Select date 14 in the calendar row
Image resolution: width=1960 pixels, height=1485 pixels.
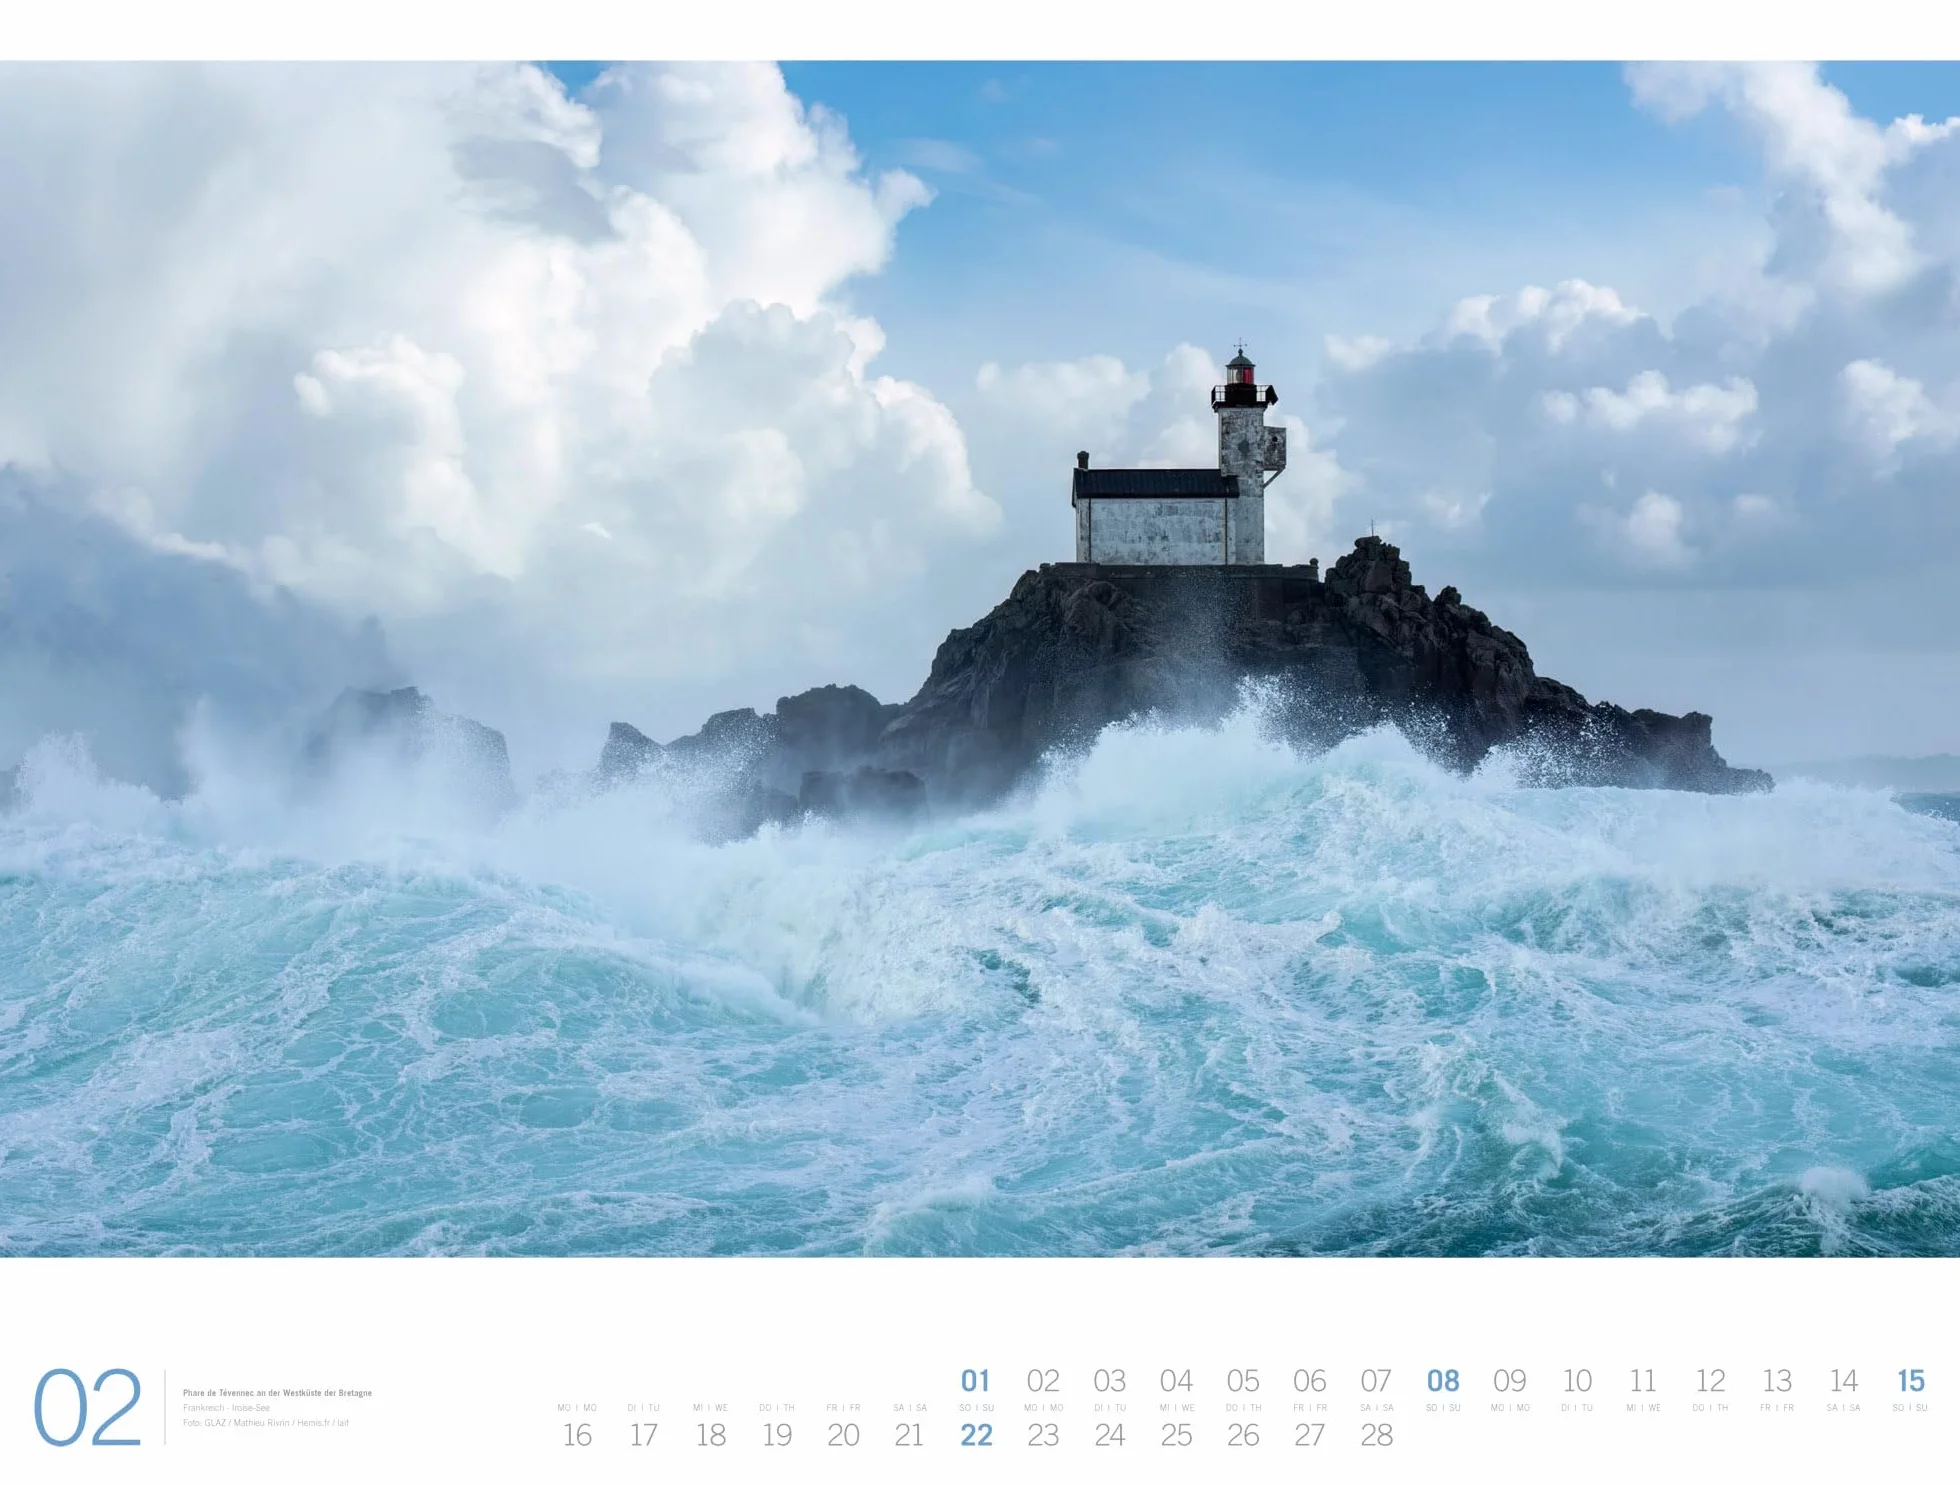tap(1844, 1381)
